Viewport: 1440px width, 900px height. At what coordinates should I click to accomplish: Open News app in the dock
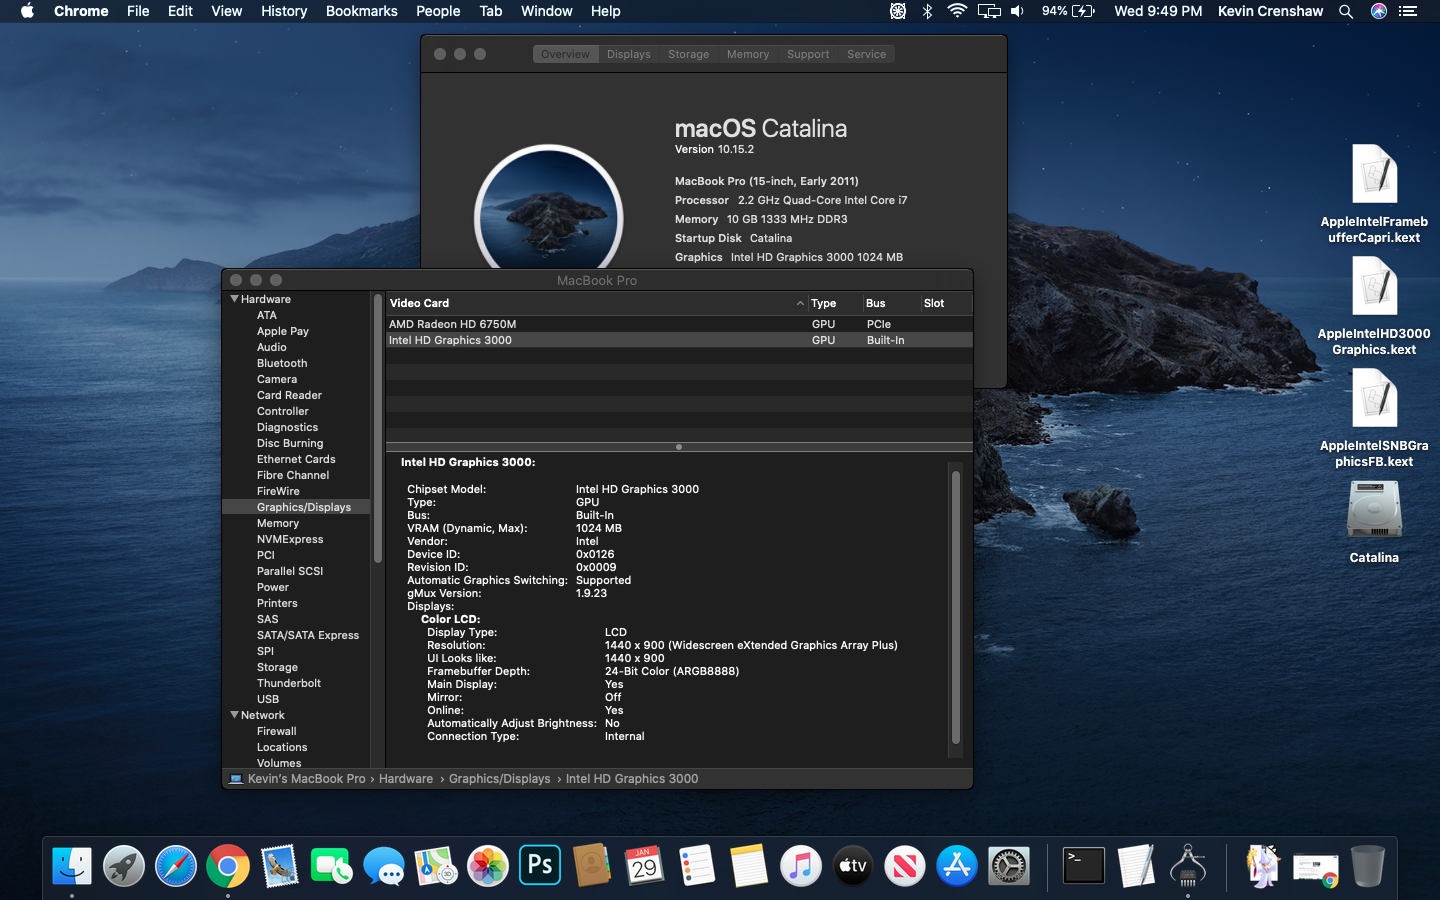[x=904, y=866]
